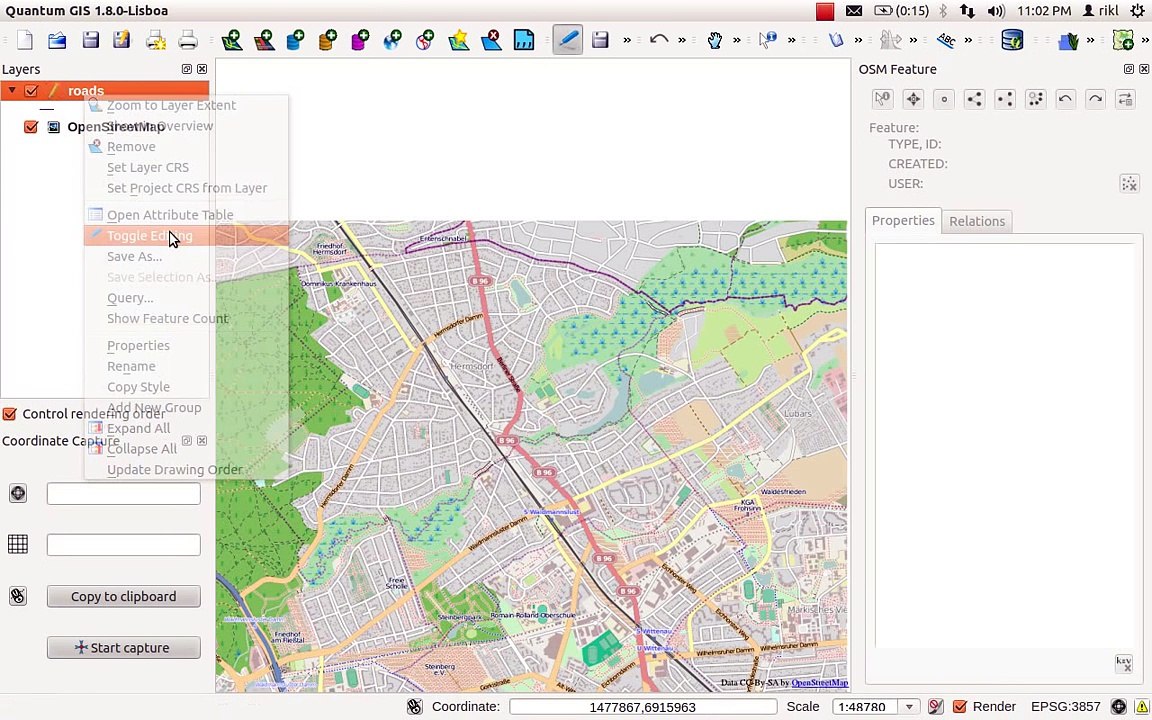Image resolution: width=1152 pixels, height=720 pixels.
Task: Click the OpenLayers map-plus plugin icon
Action: [1123, 40]
